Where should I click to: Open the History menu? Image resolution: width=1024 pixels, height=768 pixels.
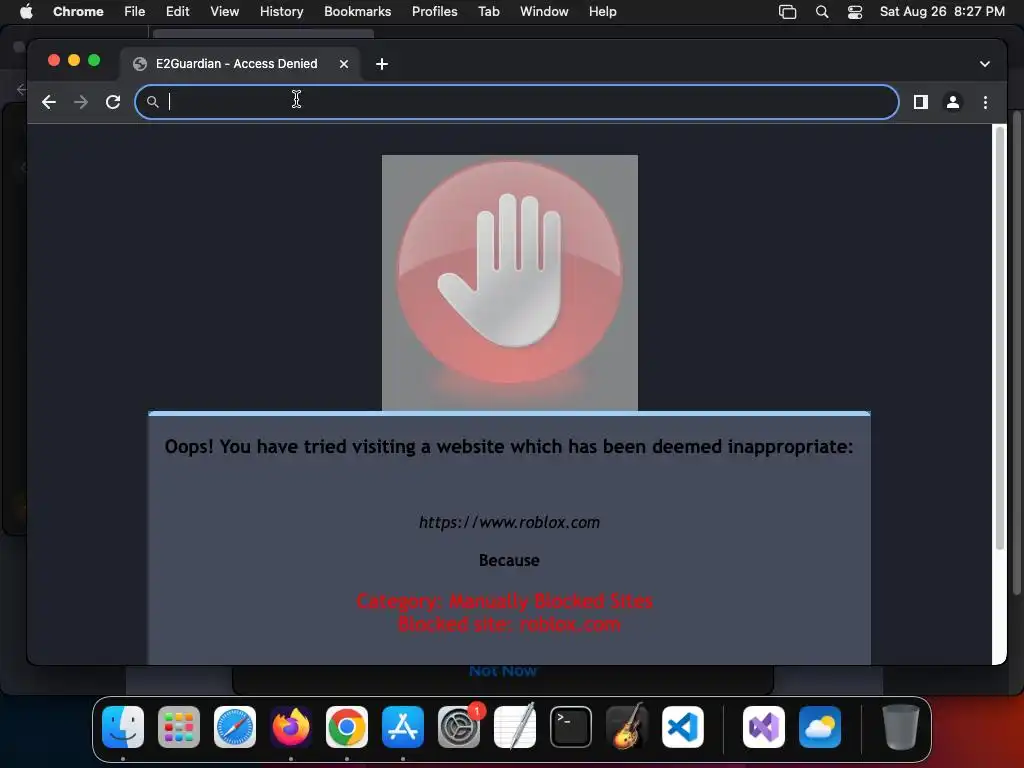(x=281, y=12)
